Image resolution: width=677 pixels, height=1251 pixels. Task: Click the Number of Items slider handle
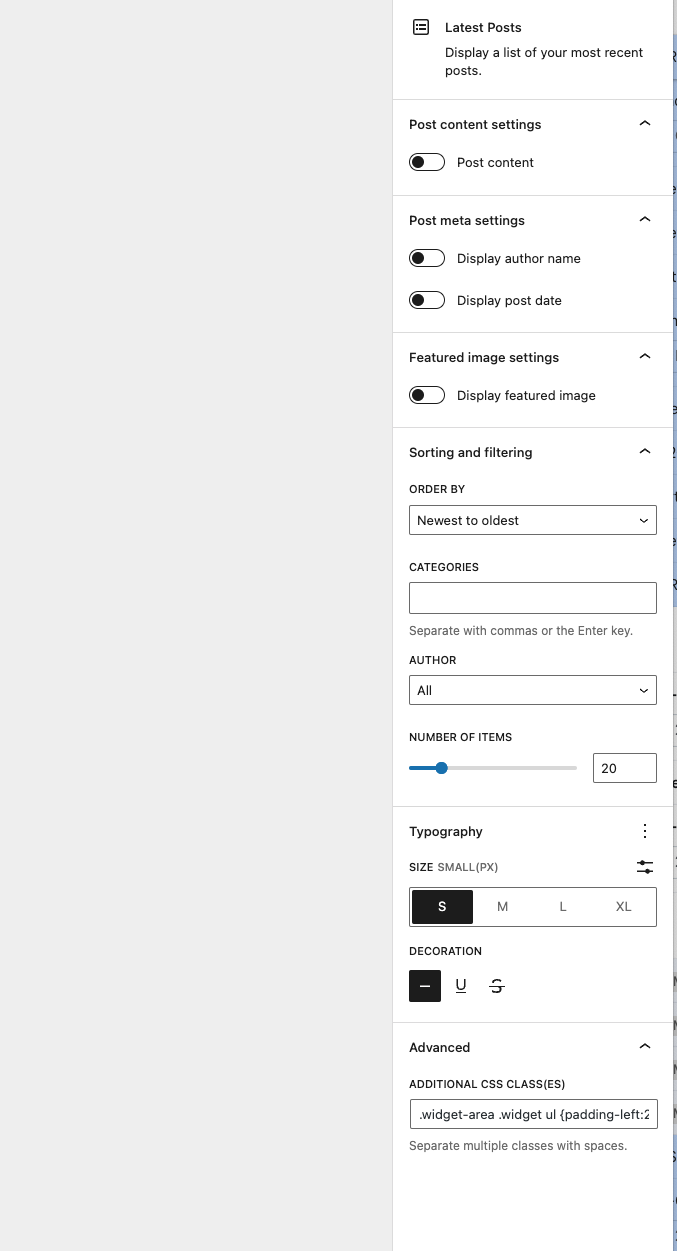coord(441,768)
